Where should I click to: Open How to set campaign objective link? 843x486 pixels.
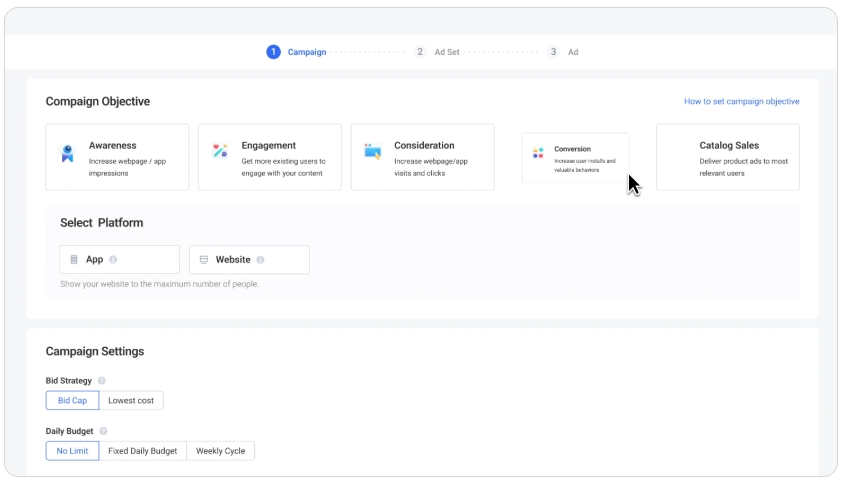click(741, 102)
